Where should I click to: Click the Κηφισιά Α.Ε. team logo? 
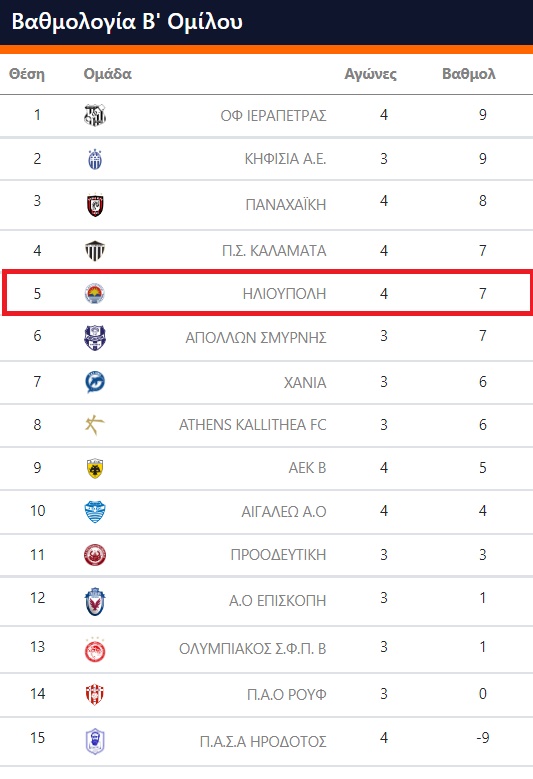click(x=95, y=159)
